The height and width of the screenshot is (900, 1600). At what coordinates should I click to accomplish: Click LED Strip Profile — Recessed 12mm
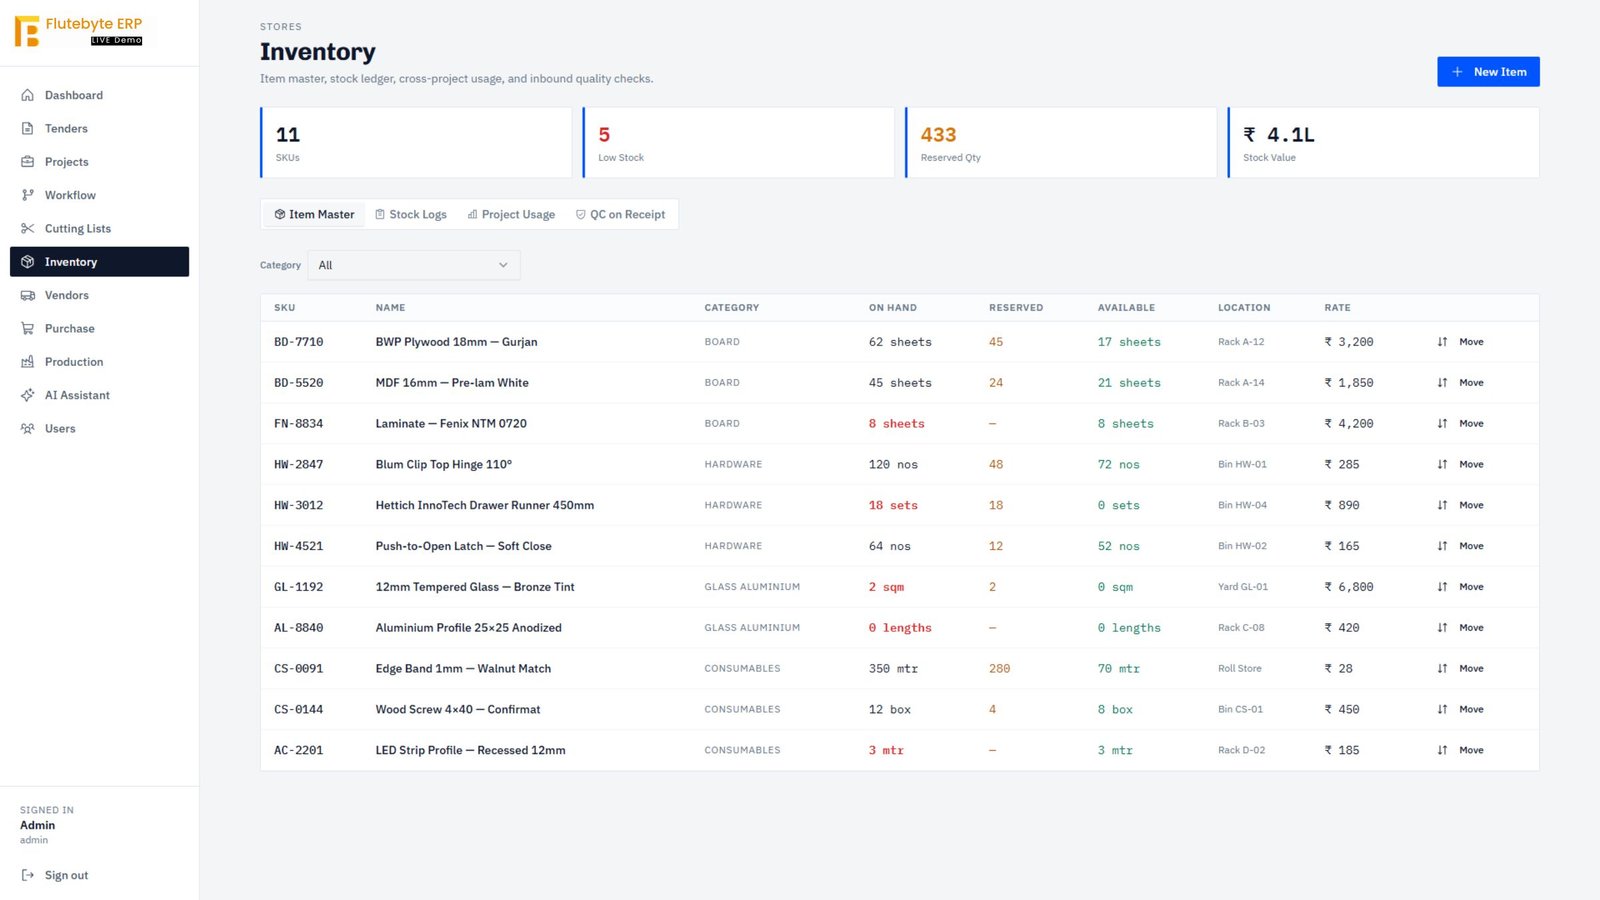coord(470,750)
